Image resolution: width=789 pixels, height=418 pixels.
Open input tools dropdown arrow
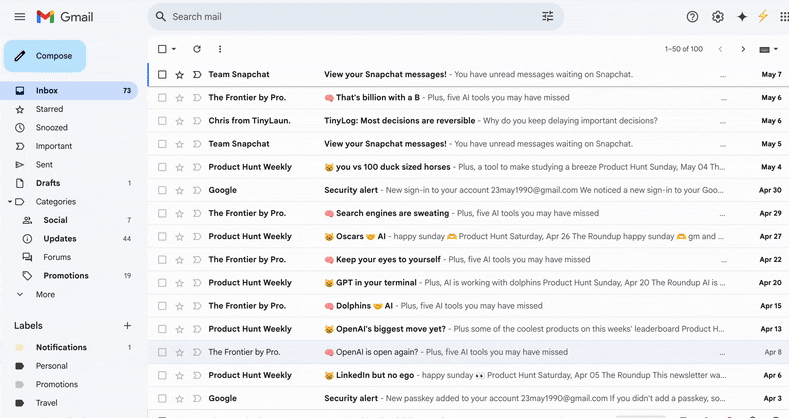tap(776, 49)
